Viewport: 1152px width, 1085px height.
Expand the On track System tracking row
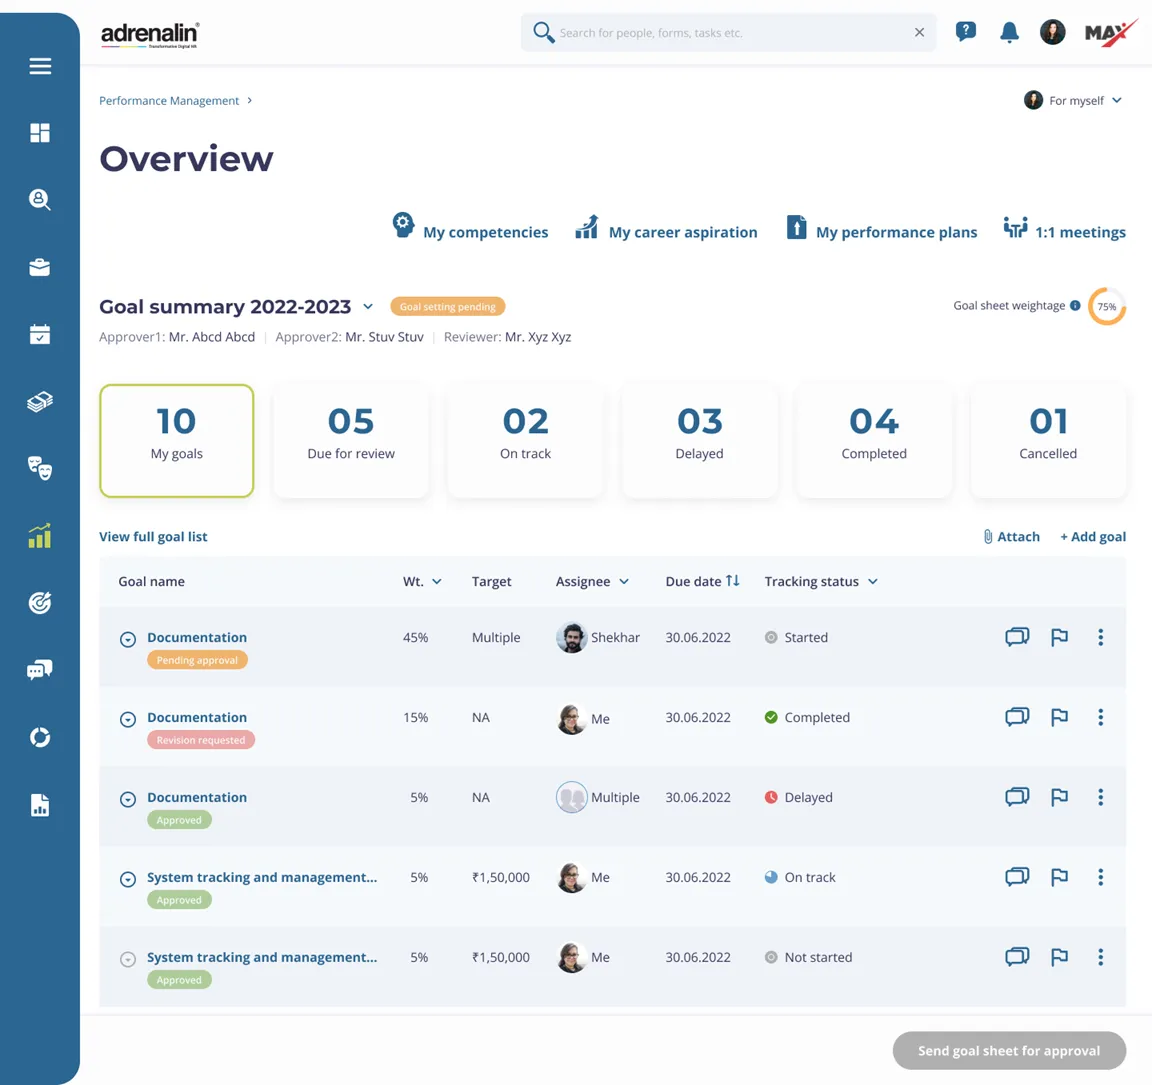[128, 879]
